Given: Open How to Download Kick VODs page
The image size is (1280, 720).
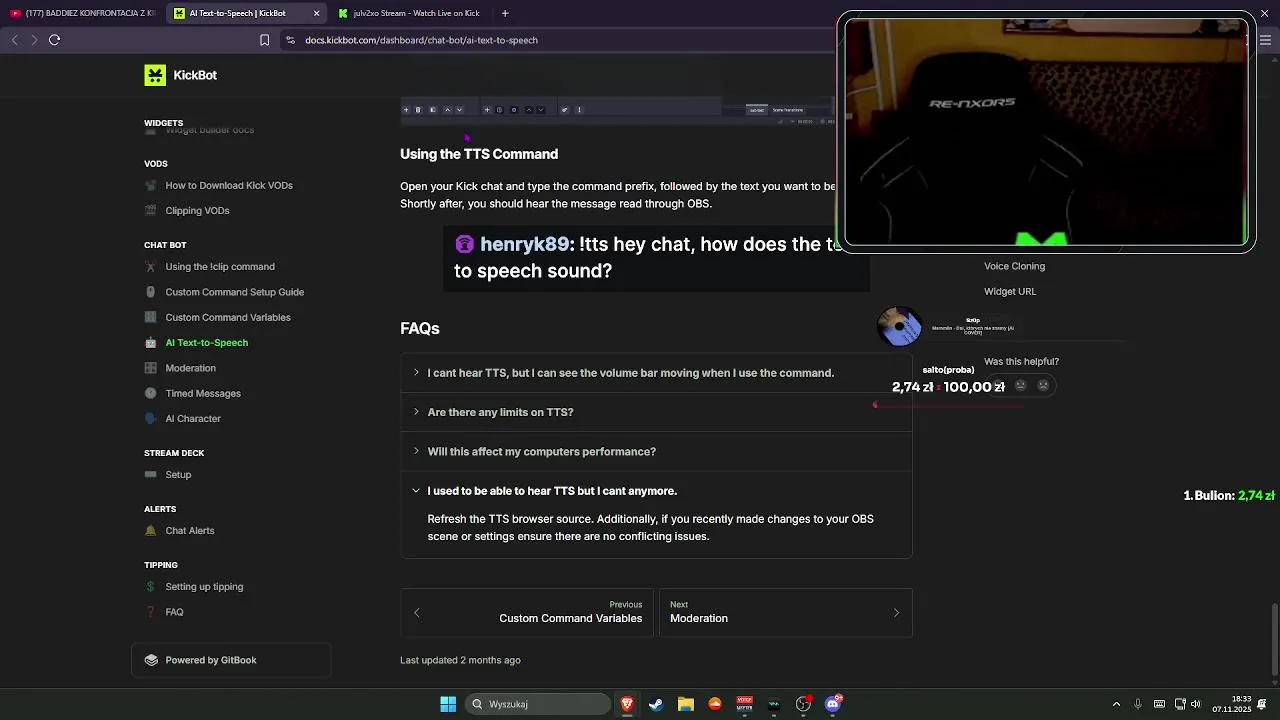Looking at the screenshot, I should pos(229,185).
